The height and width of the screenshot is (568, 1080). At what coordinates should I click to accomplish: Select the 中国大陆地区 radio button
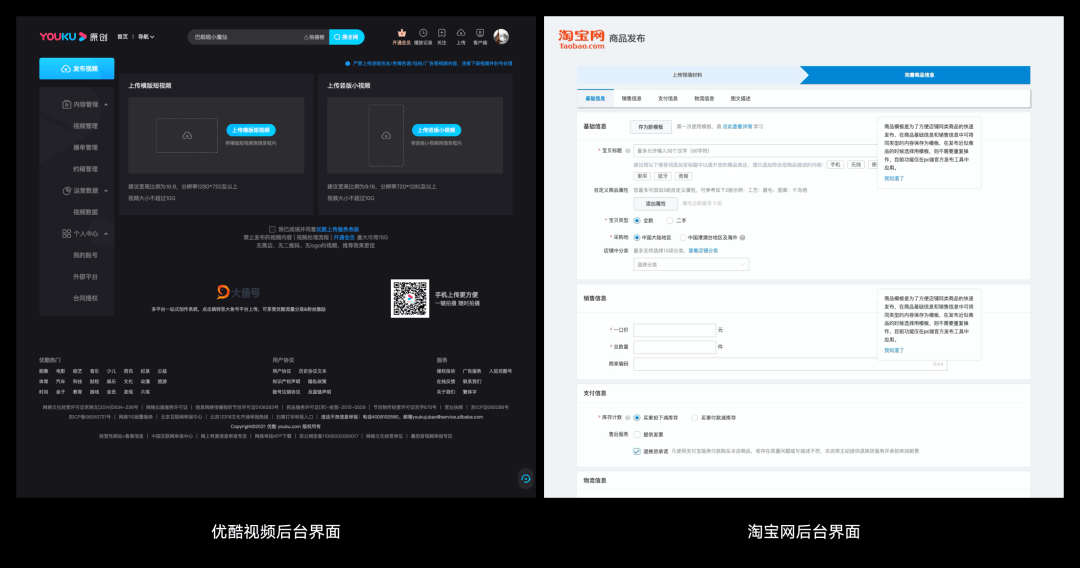point(636,238)
